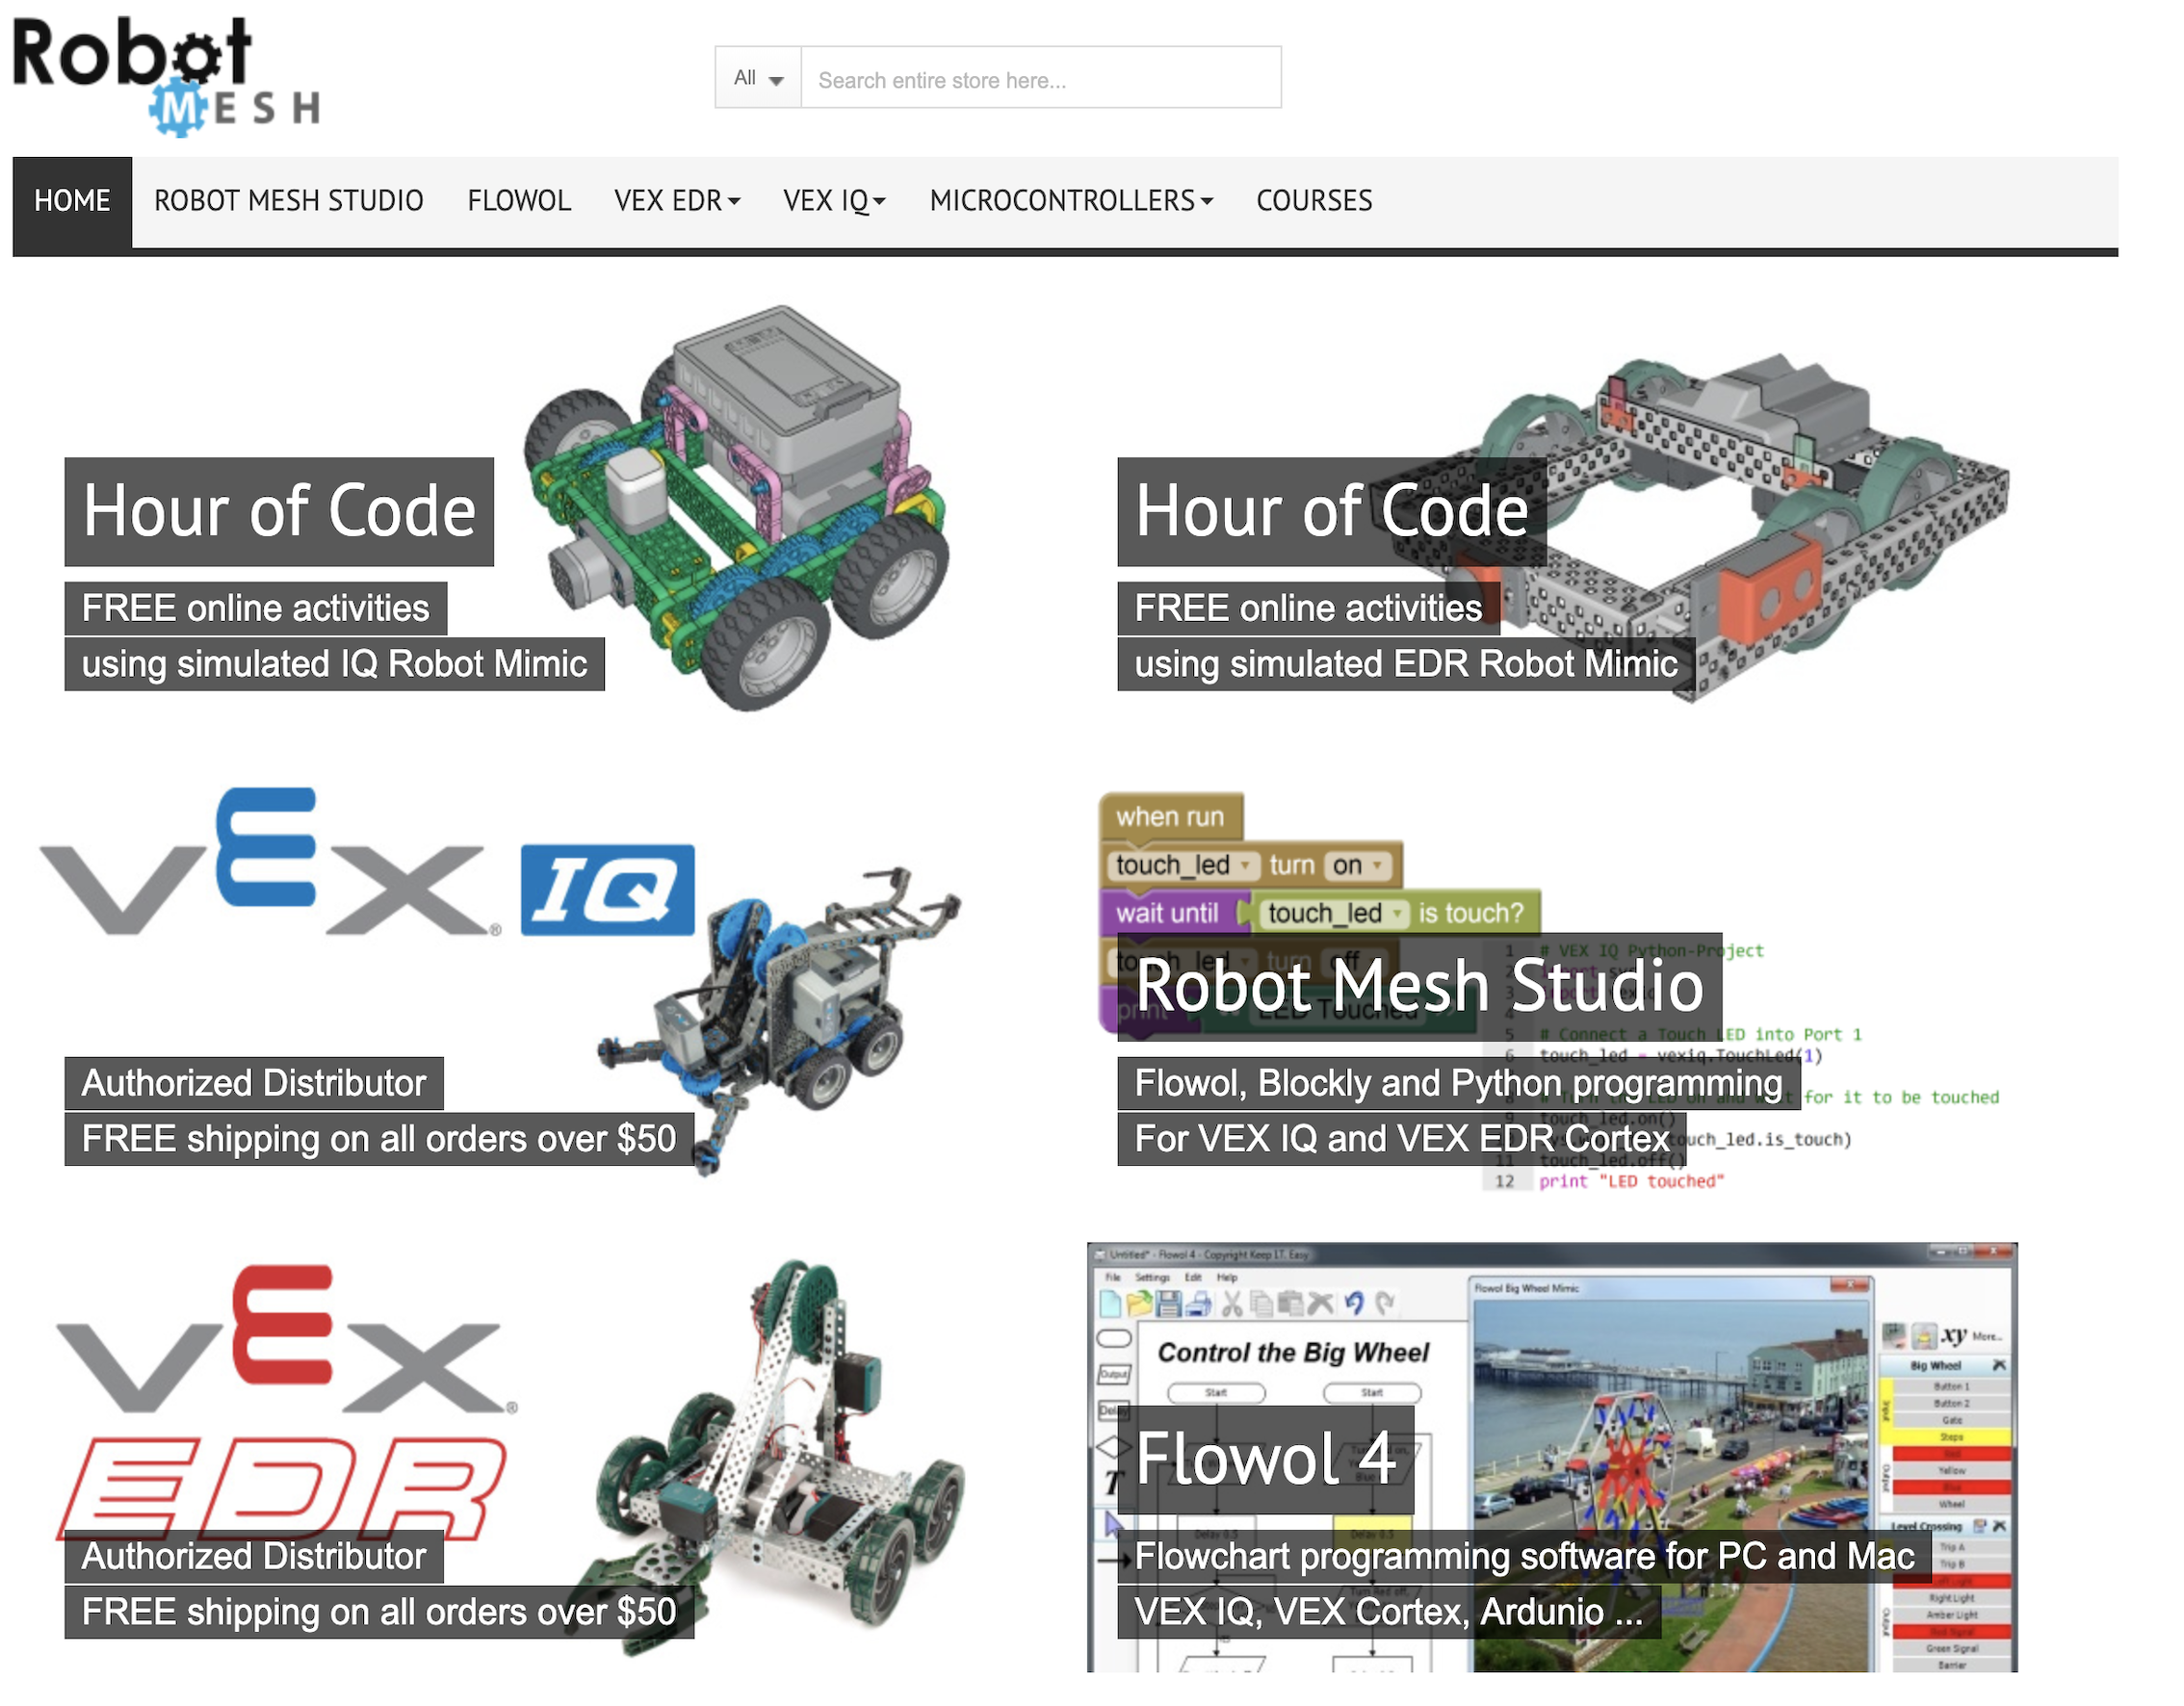Click using simulated EDR Robot Mimic caption
The image size is (2184, 1706).
[x=1405, y=665]
